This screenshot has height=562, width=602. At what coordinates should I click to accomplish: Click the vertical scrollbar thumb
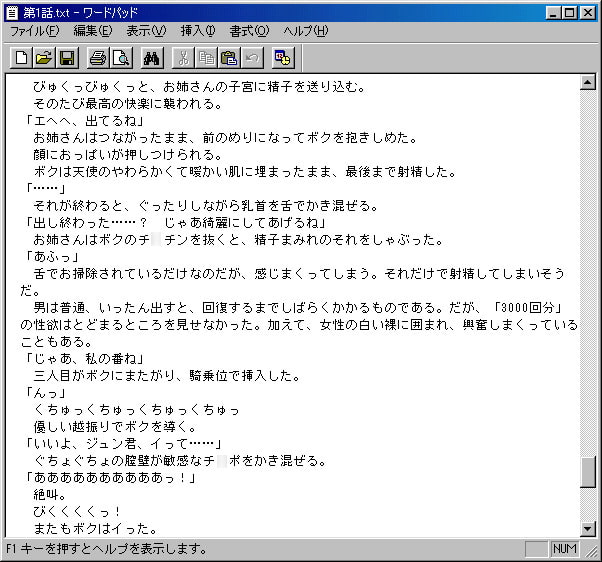(588, 472)
